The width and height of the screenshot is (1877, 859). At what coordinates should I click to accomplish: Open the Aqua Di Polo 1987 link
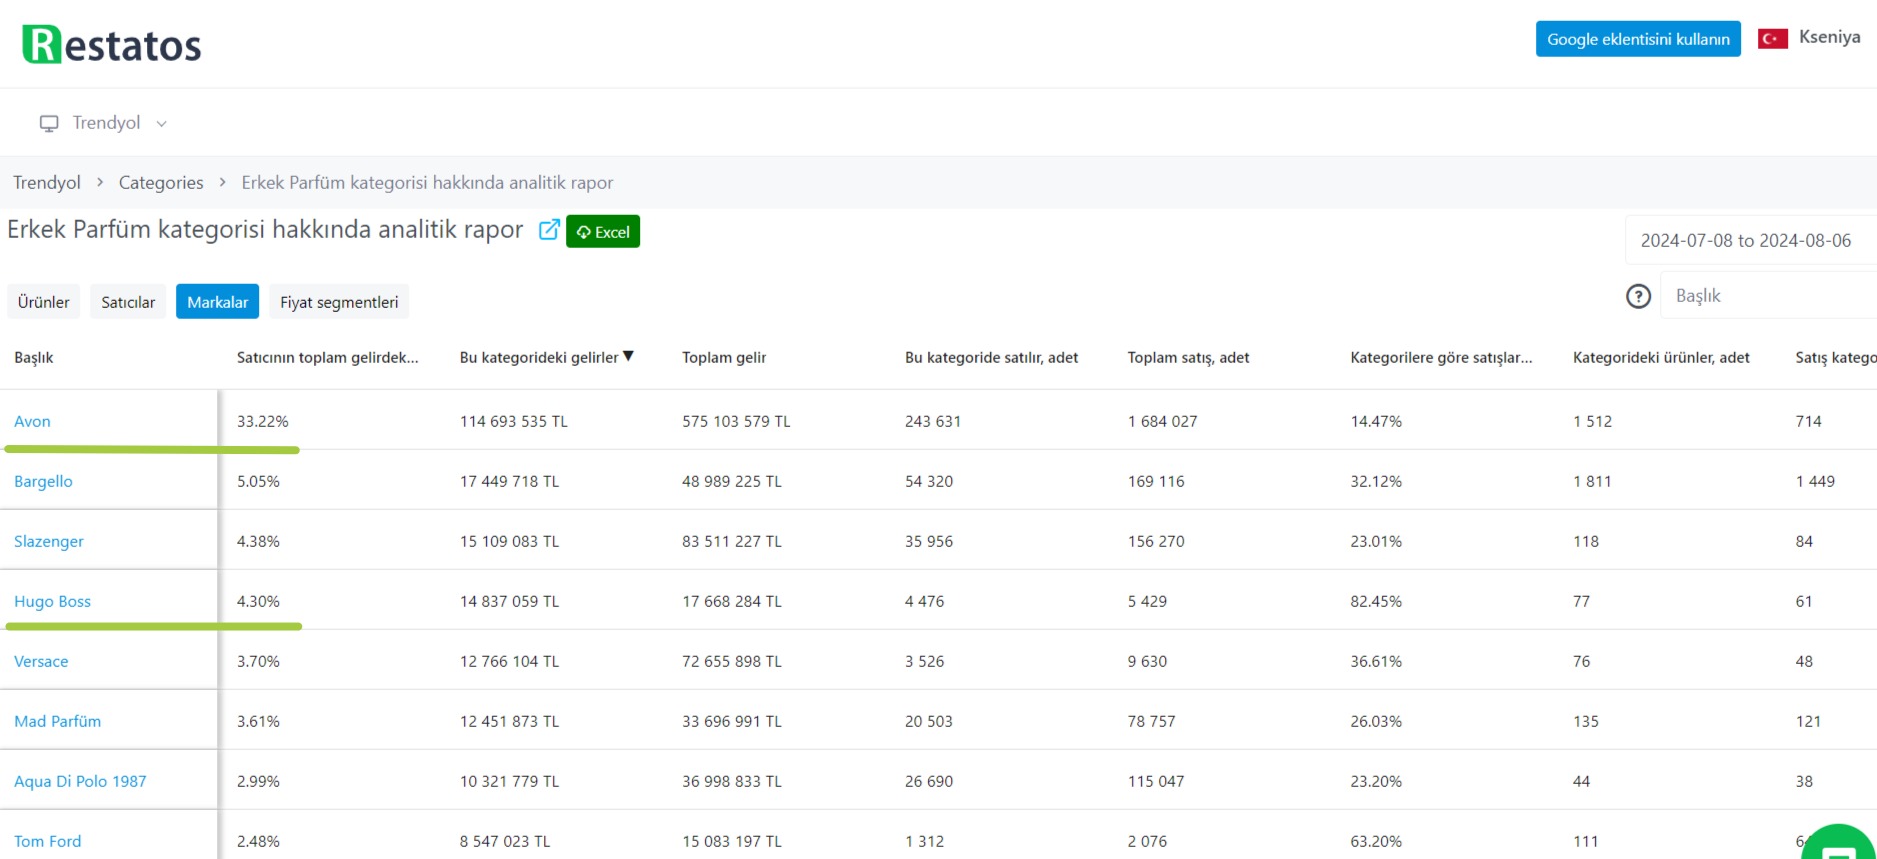(x=80, y=781)
